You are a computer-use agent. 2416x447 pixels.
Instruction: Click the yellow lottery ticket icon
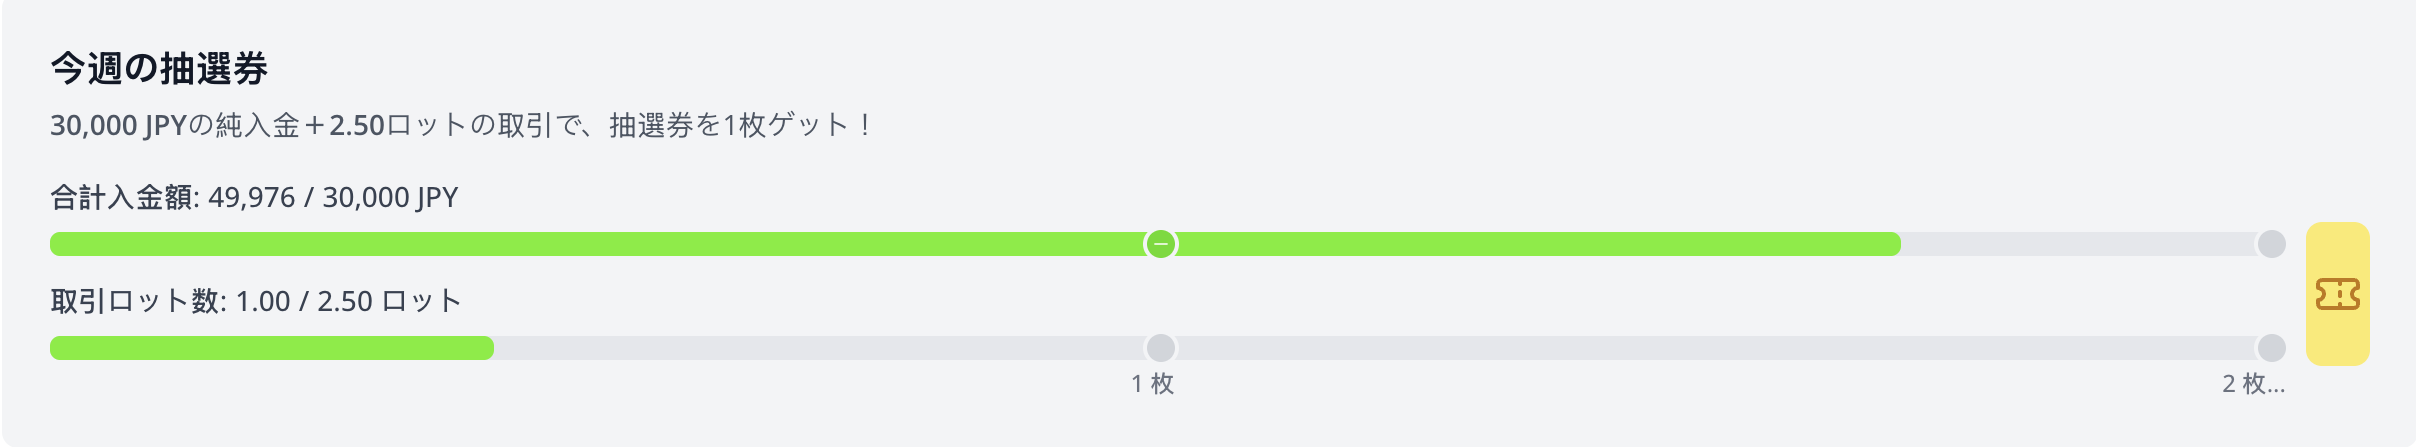click(2337, 294)
